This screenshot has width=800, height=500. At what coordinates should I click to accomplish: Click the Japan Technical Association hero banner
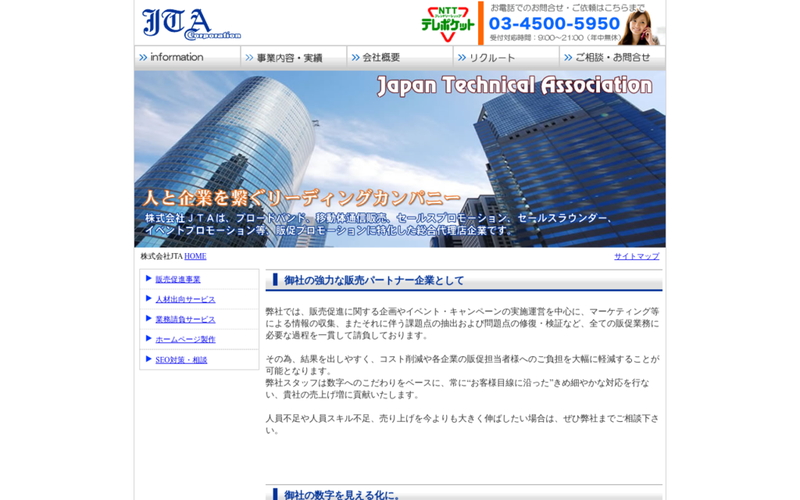coord(399,160)
